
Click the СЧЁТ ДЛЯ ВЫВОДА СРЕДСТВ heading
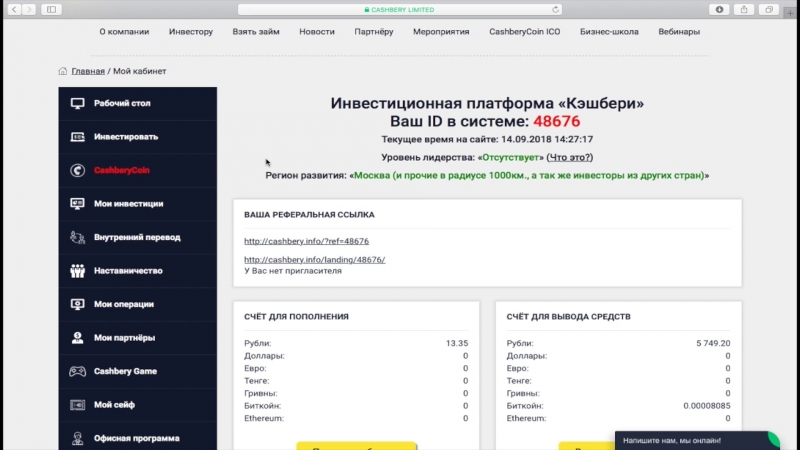568,317
